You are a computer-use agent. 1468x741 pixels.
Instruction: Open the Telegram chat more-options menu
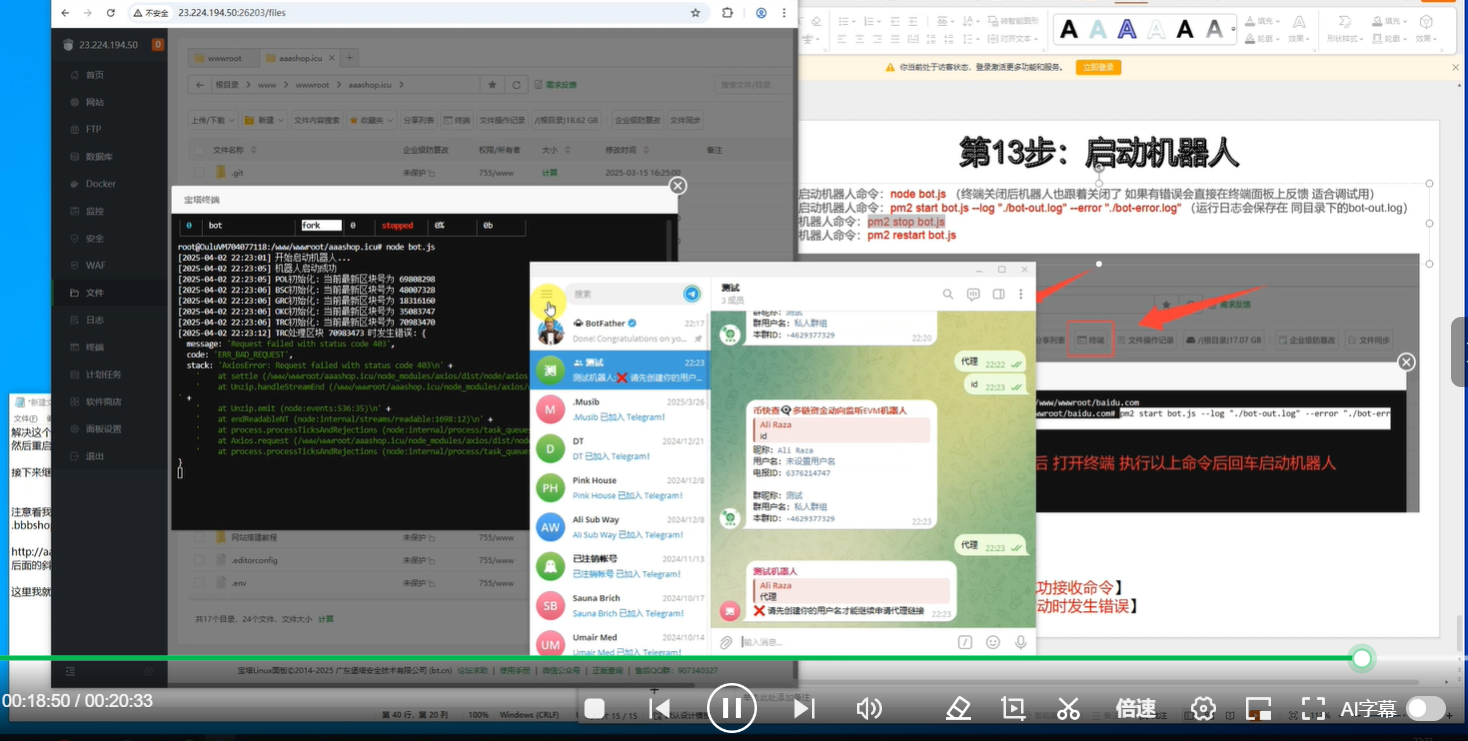tap(1020, 295)
